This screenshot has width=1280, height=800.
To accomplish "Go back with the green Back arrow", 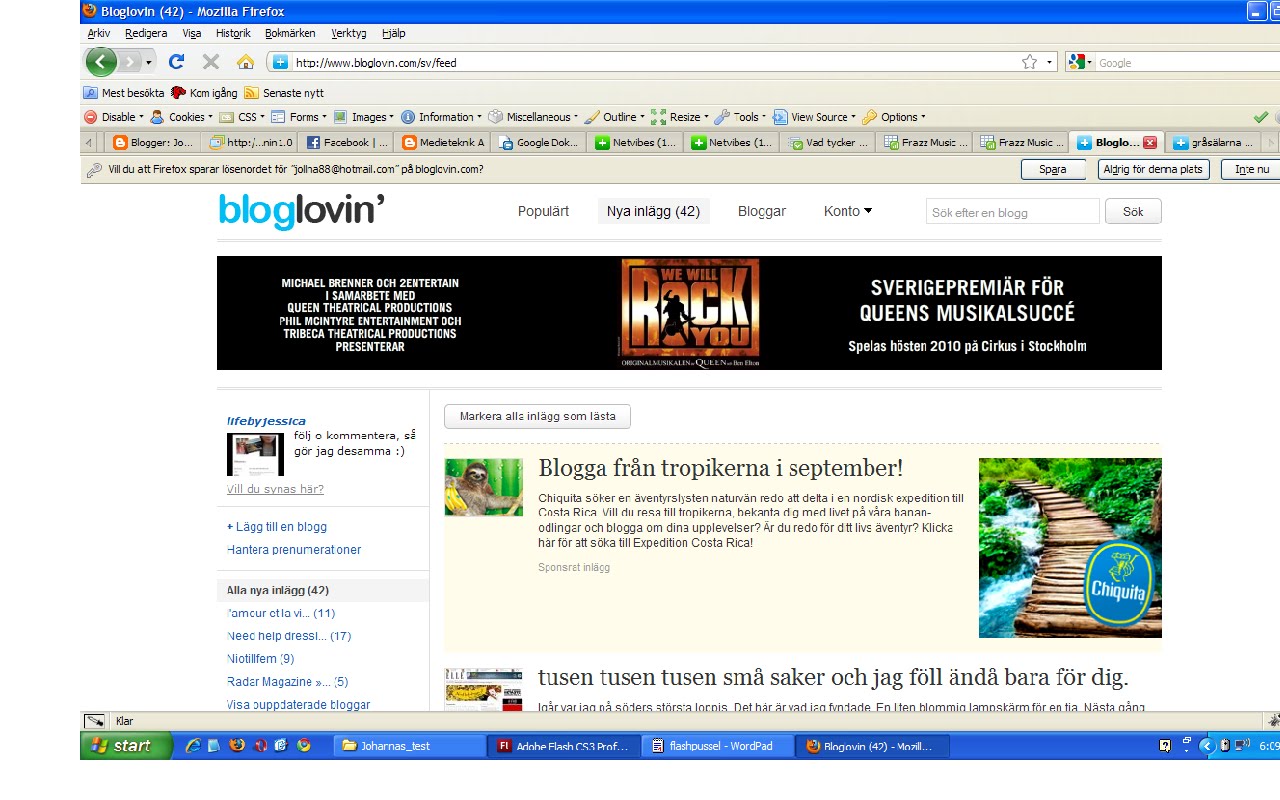I will point(101,62).
